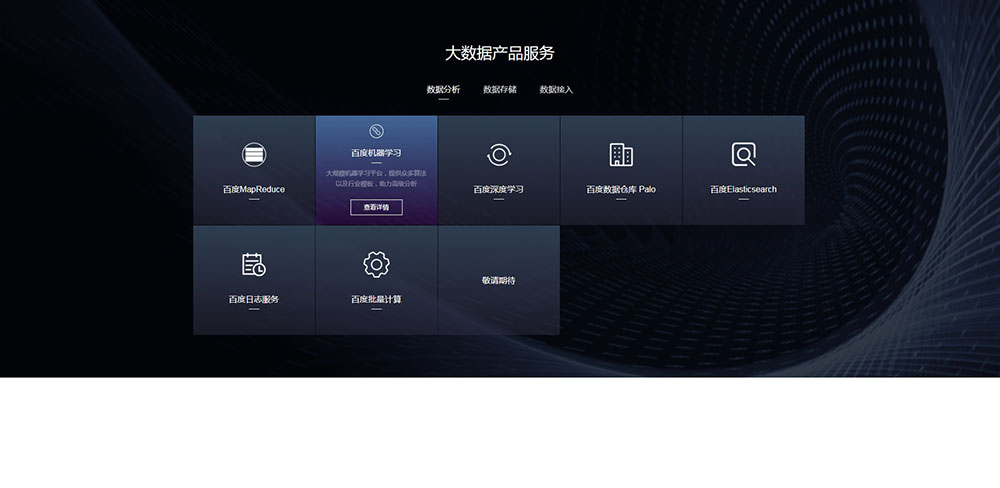Click the 百度Elasticsearch magnifier icon

pos(744,154)
